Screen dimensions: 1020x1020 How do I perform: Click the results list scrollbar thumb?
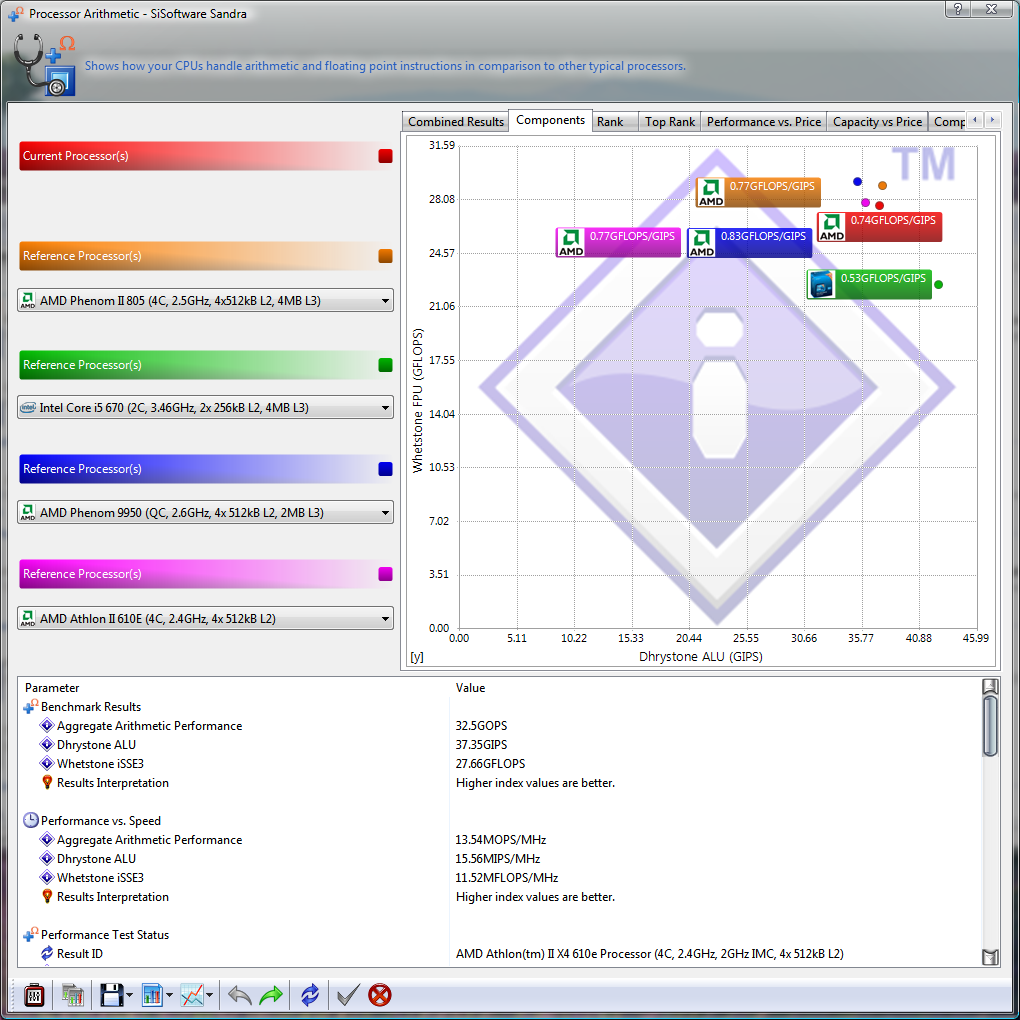click(989, 726)
